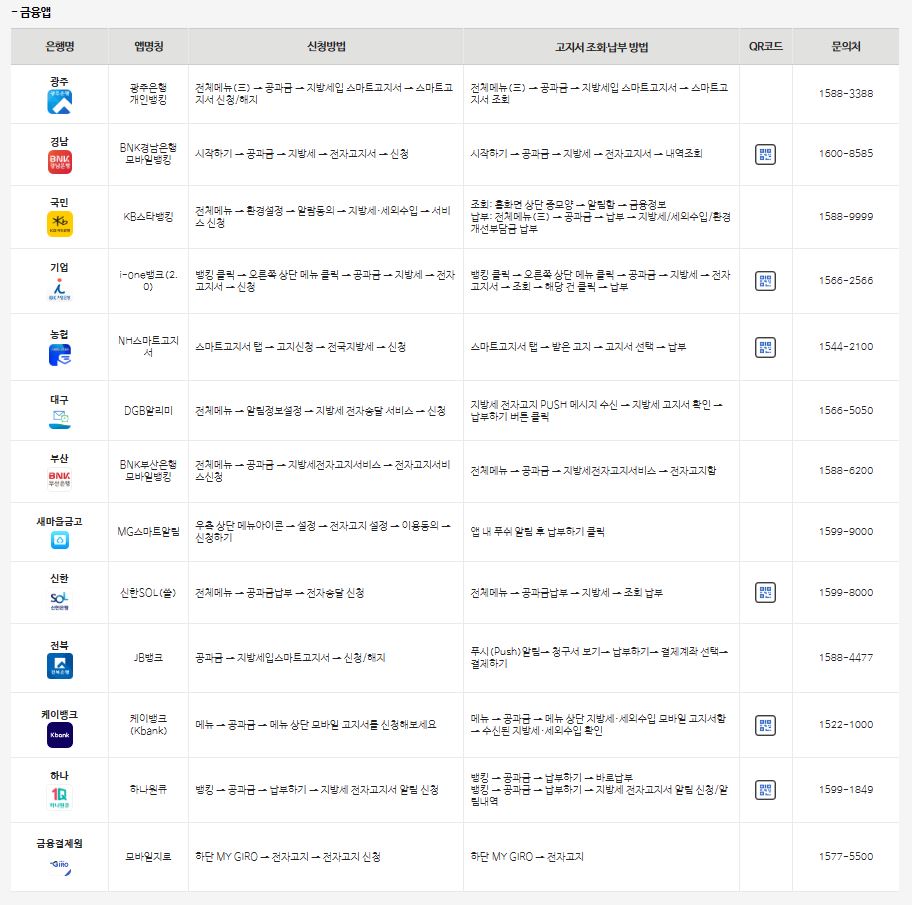Click the app name i-One뱅크(2.0)
912x905 pixels.
click(x=148, y=280)
